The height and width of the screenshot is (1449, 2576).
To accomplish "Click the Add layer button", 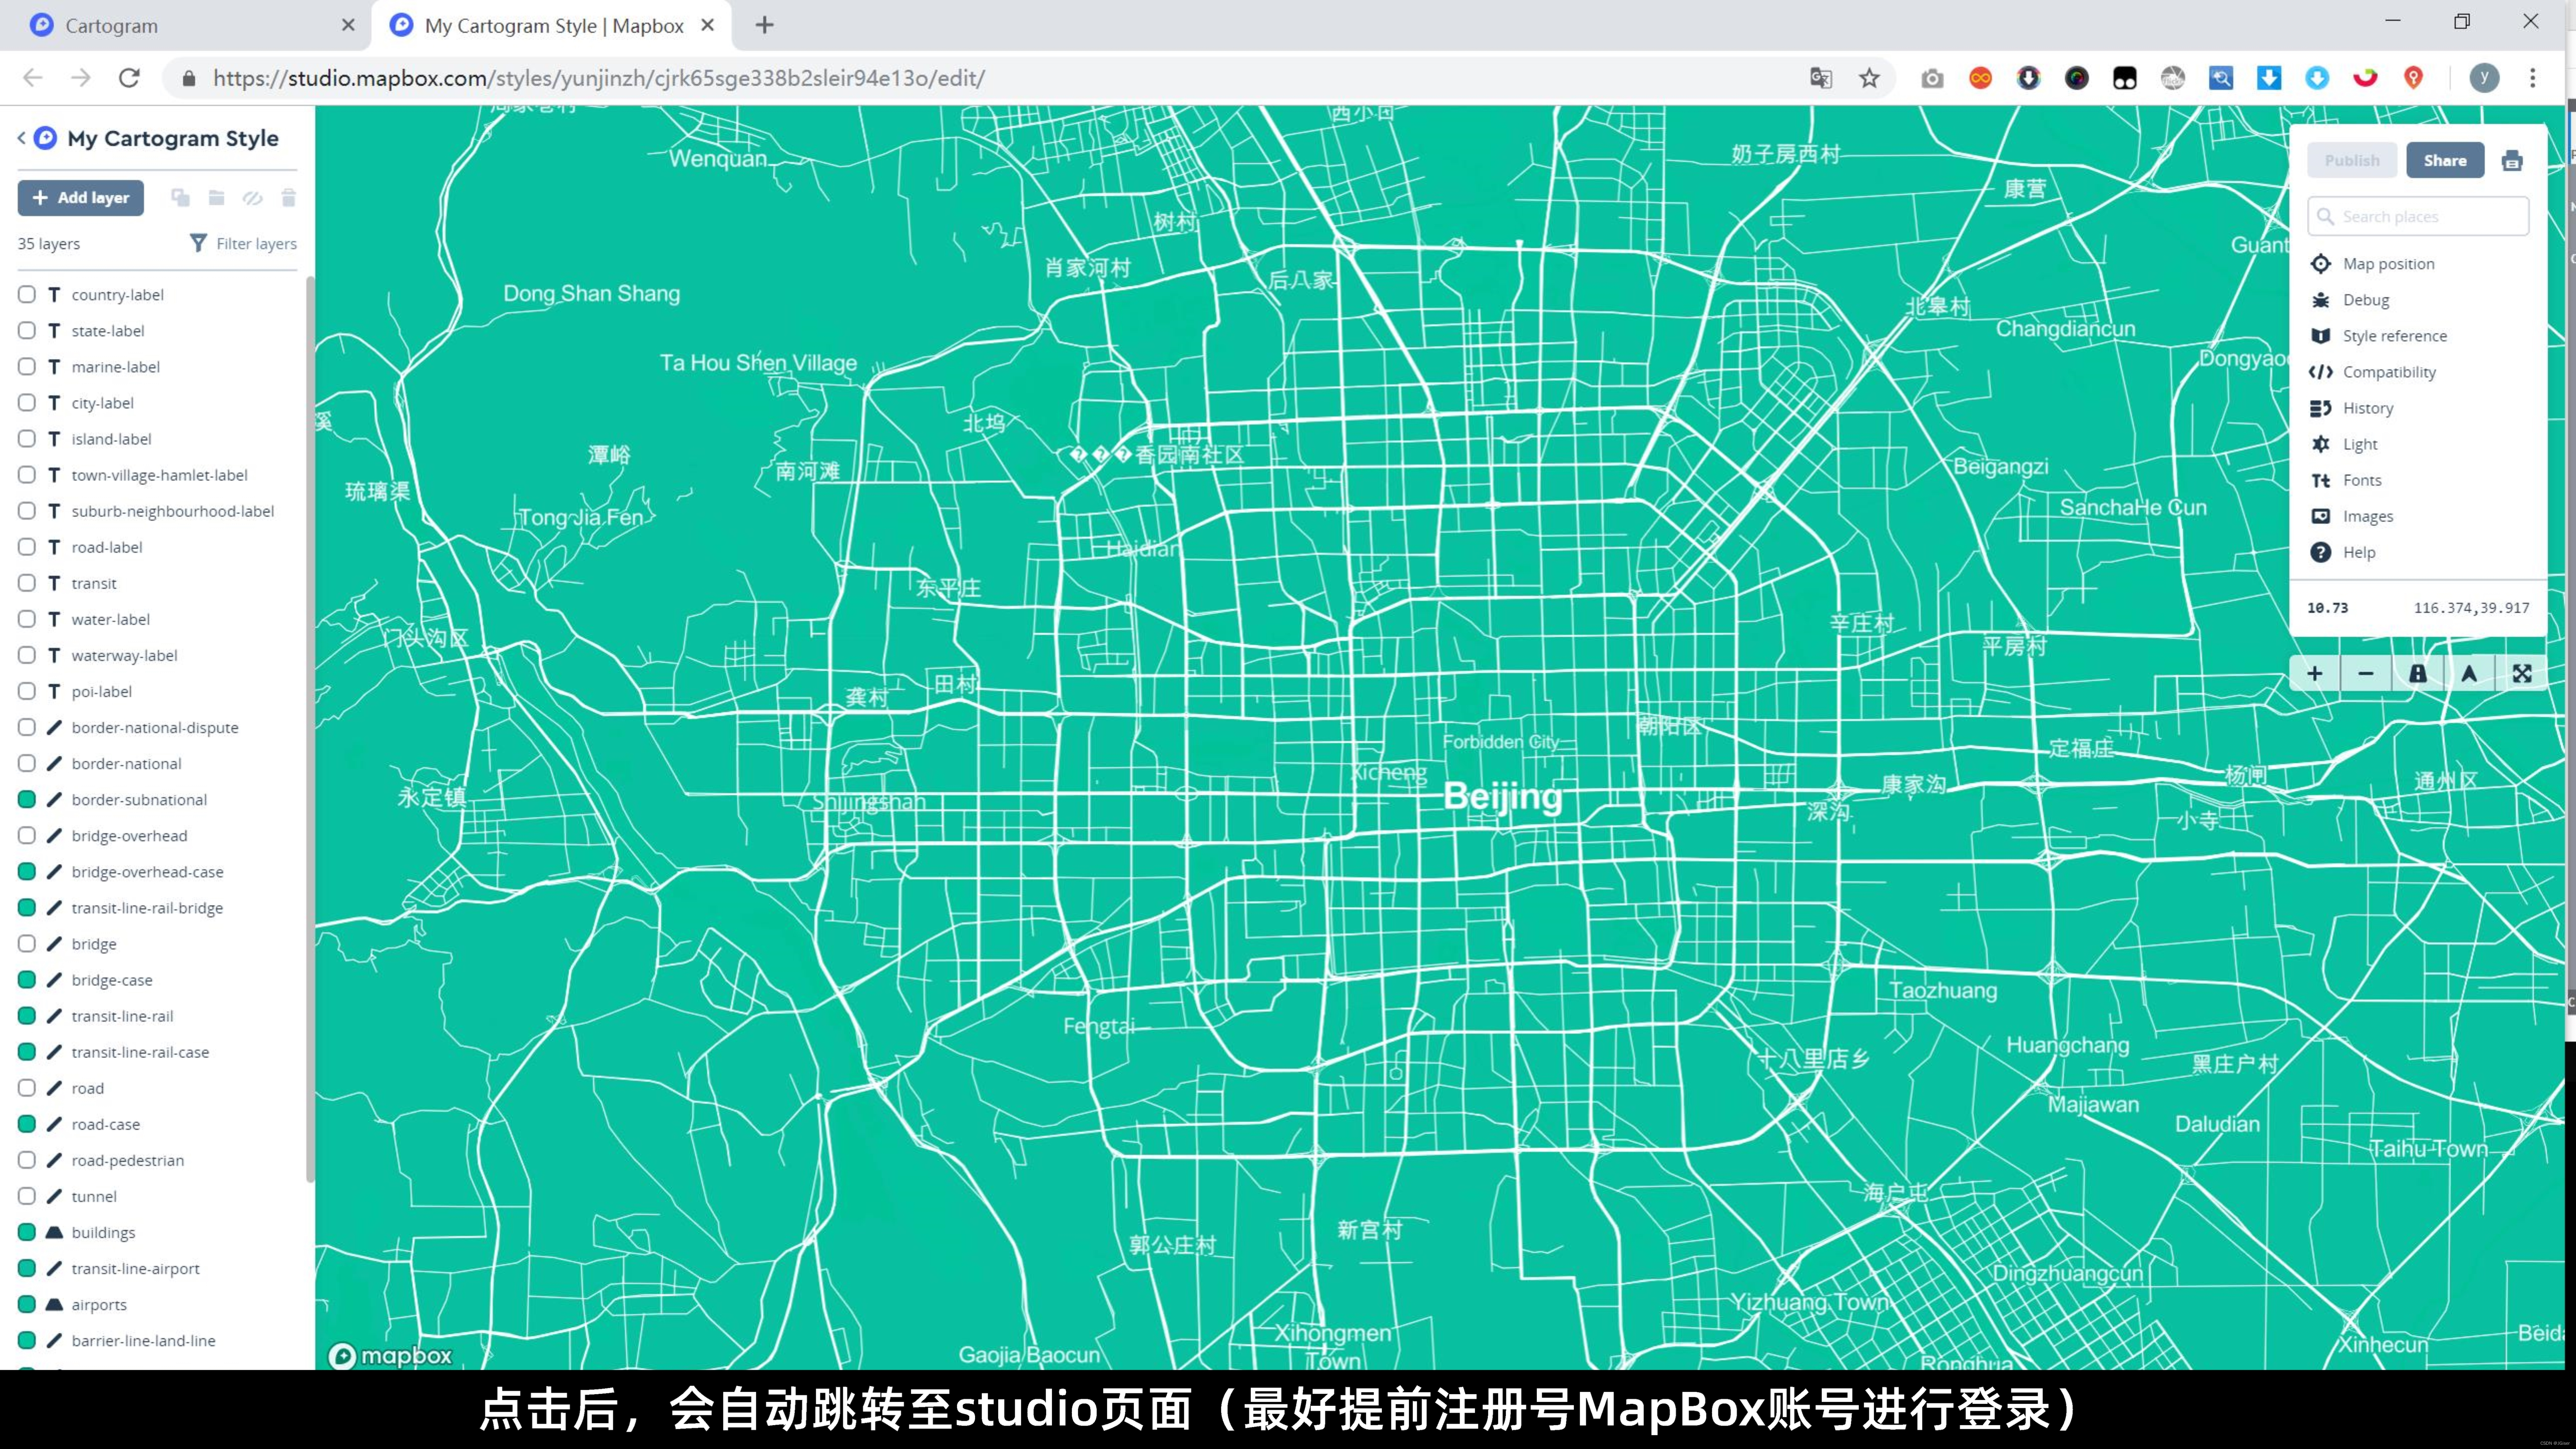I will point(81,198).
